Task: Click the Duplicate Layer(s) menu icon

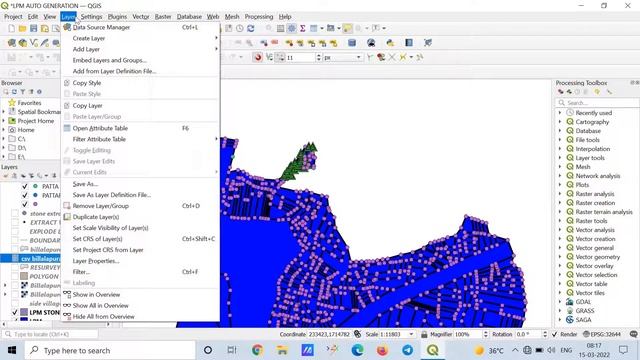Action: (67, 217)
